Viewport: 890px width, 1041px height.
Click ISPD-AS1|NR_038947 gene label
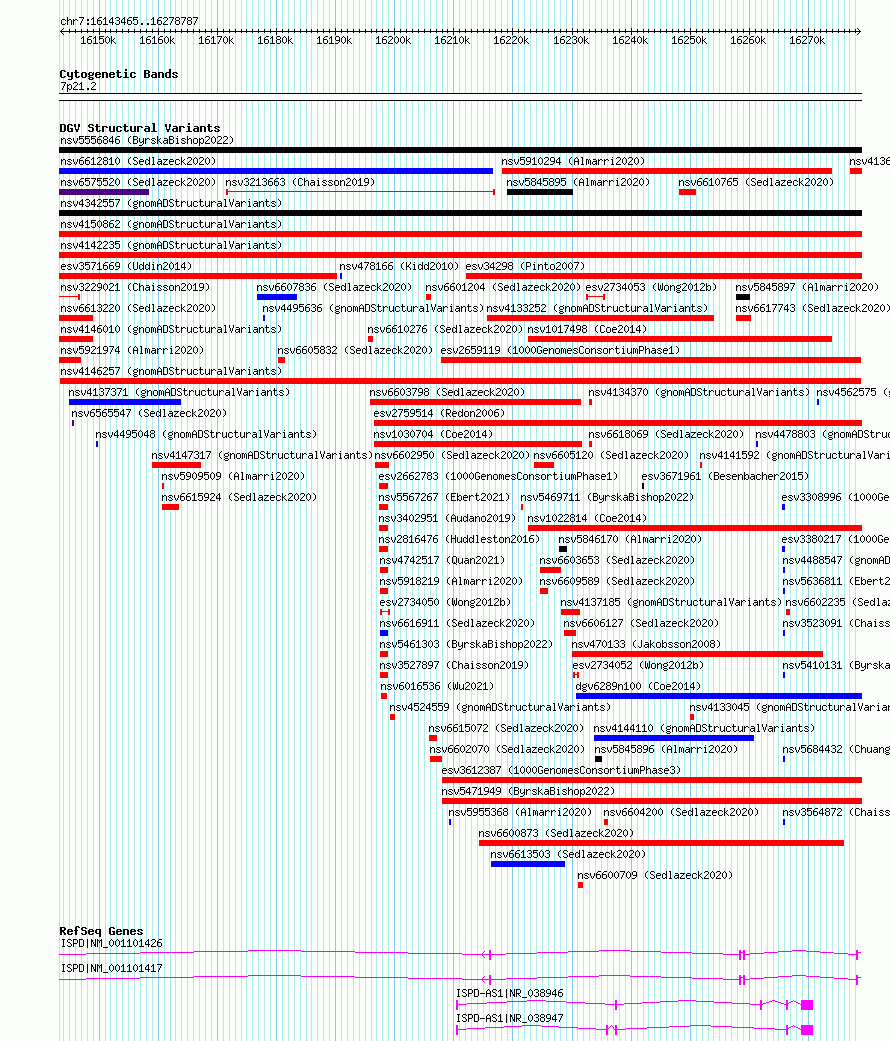point(510,1018)
